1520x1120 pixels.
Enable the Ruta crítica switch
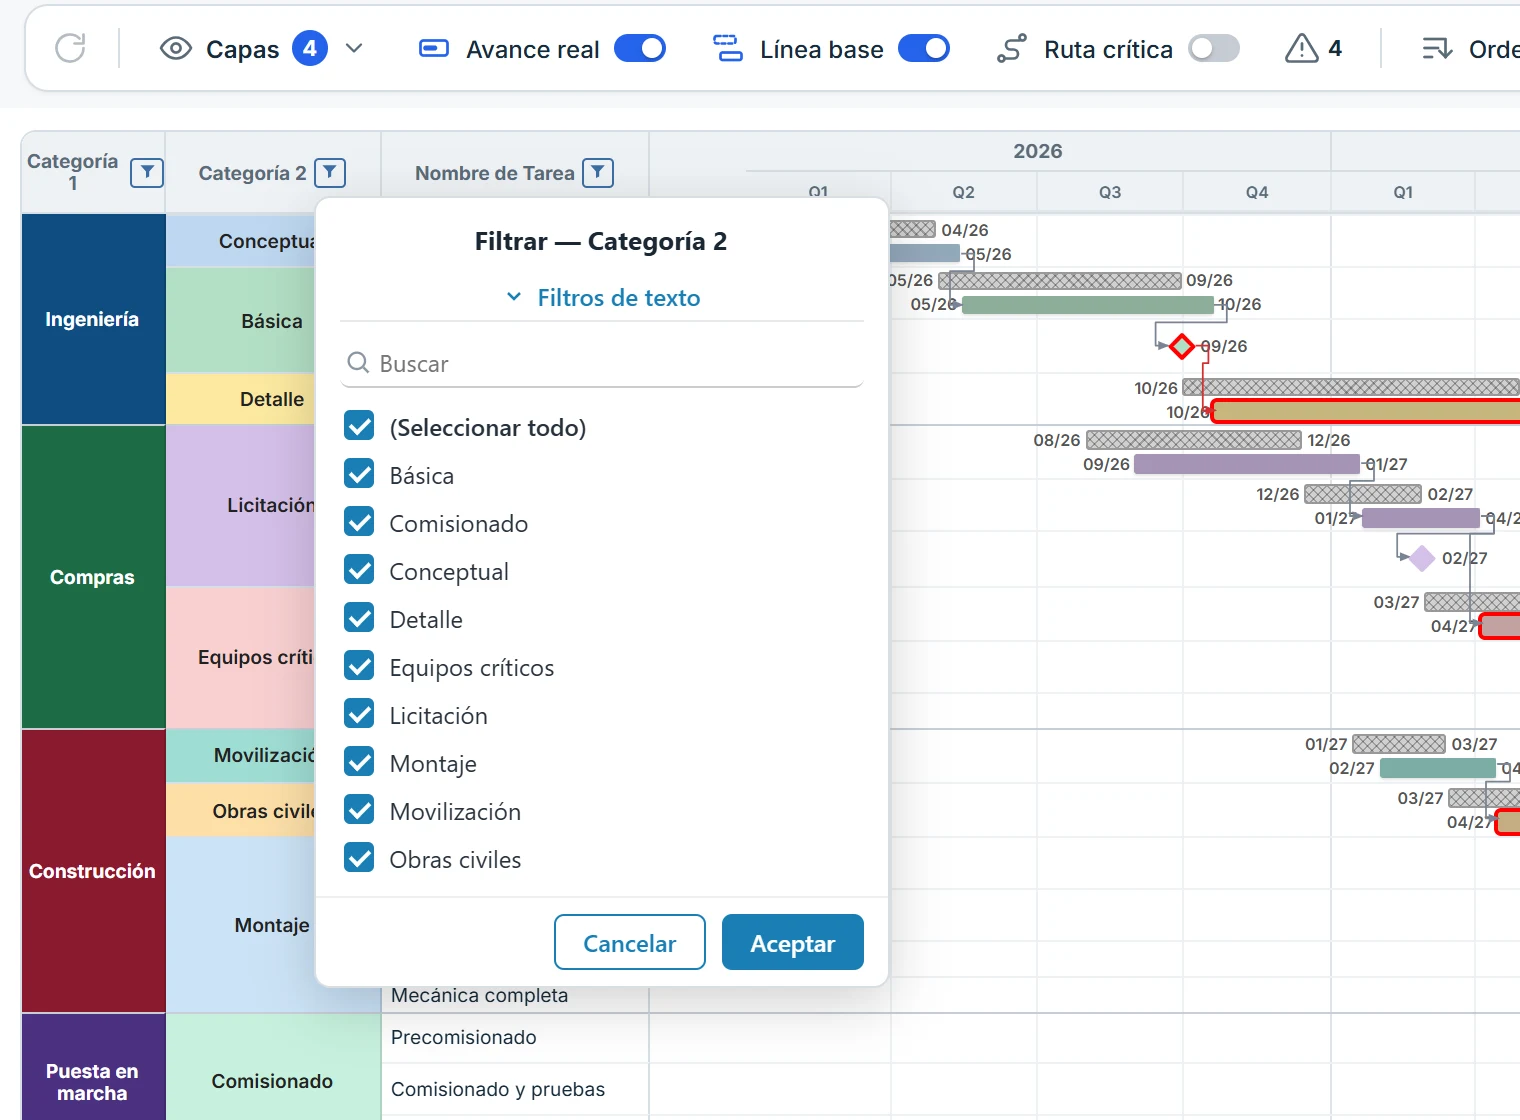1214,48
